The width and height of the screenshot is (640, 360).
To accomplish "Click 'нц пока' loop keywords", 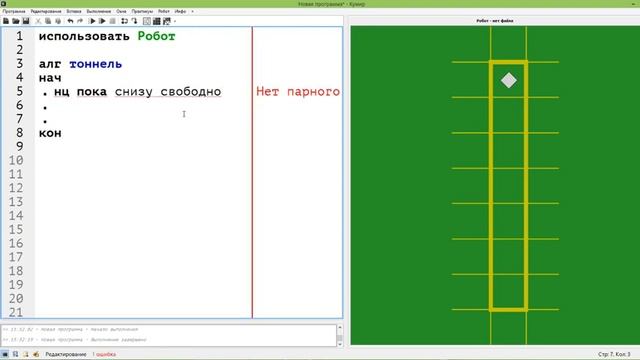I will click(x=80, y=92).
